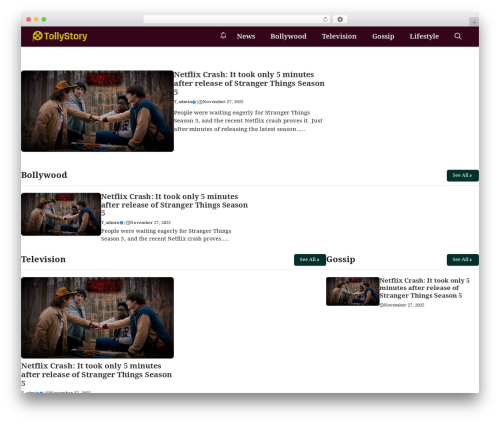
Task: Click Bollywood section article thumbnail
Action: (x=61, y=214)
